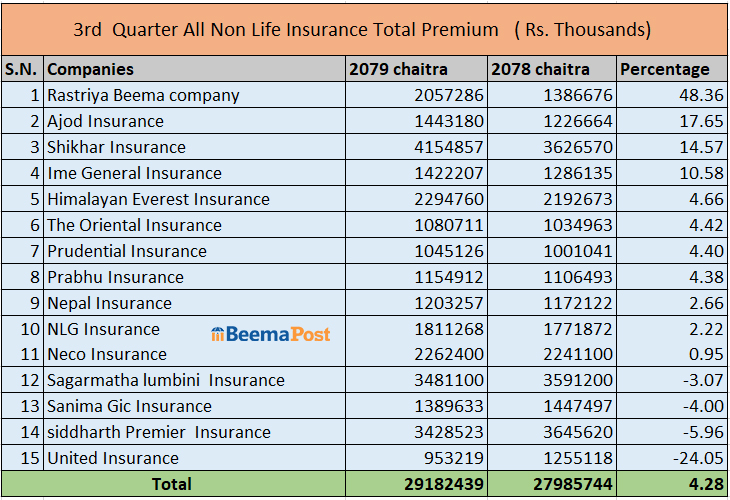Click the table title about 3rd Quarter premium
This screenshot has height=500, width=730.
point(363,30)
